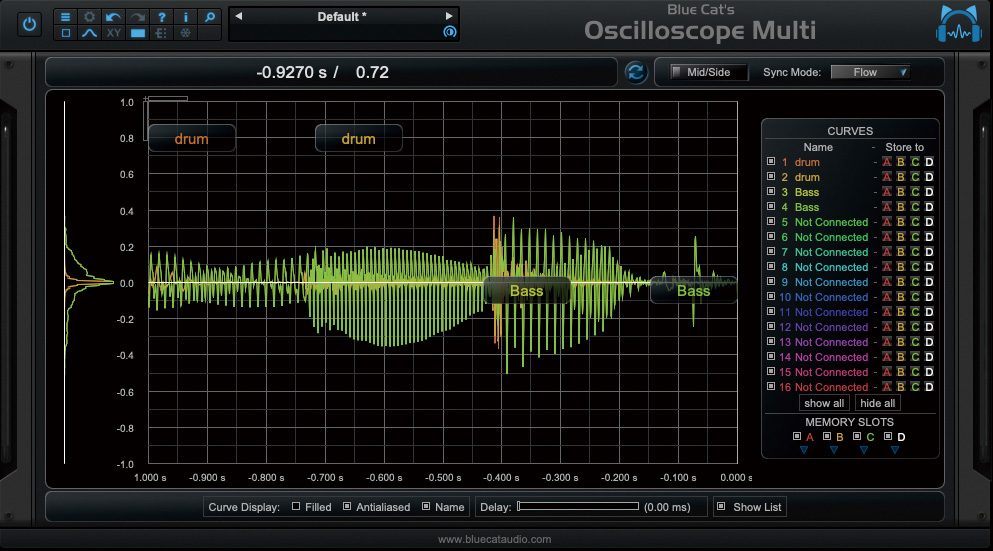
Task: Click the -0.9270 s / 0.72 readout display
Action: 322,72
